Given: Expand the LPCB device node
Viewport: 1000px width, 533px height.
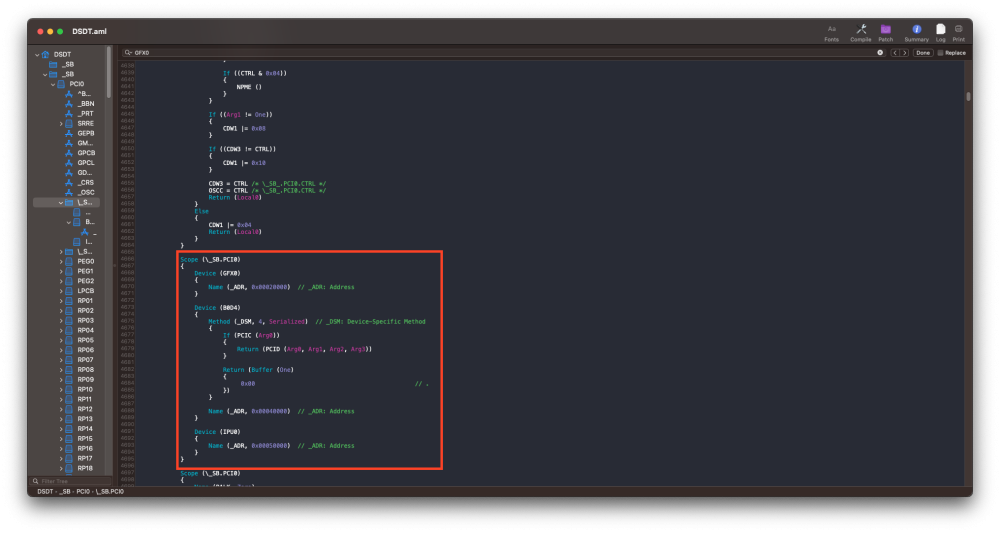Looking at the screenshot, I should tap(61, 291).
